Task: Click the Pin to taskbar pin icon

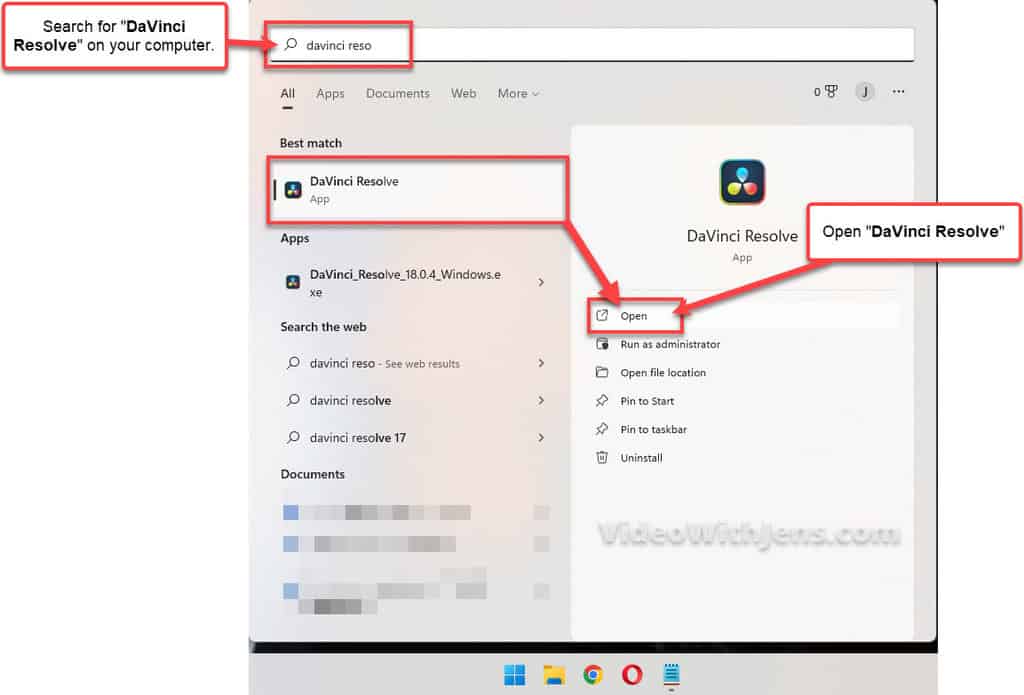Action: 602,429
